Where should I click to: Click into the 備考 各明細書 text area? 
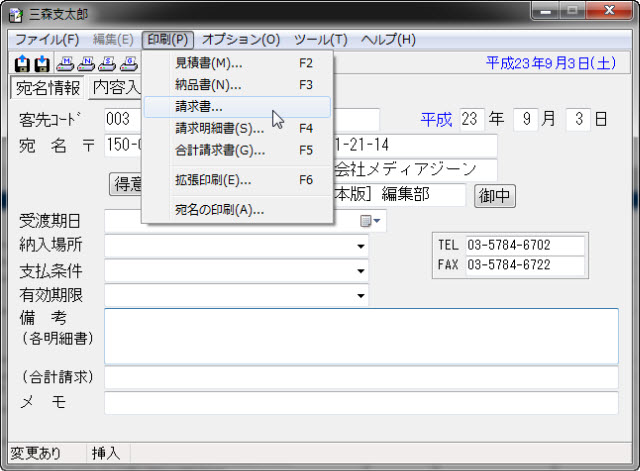coord(360,335)
